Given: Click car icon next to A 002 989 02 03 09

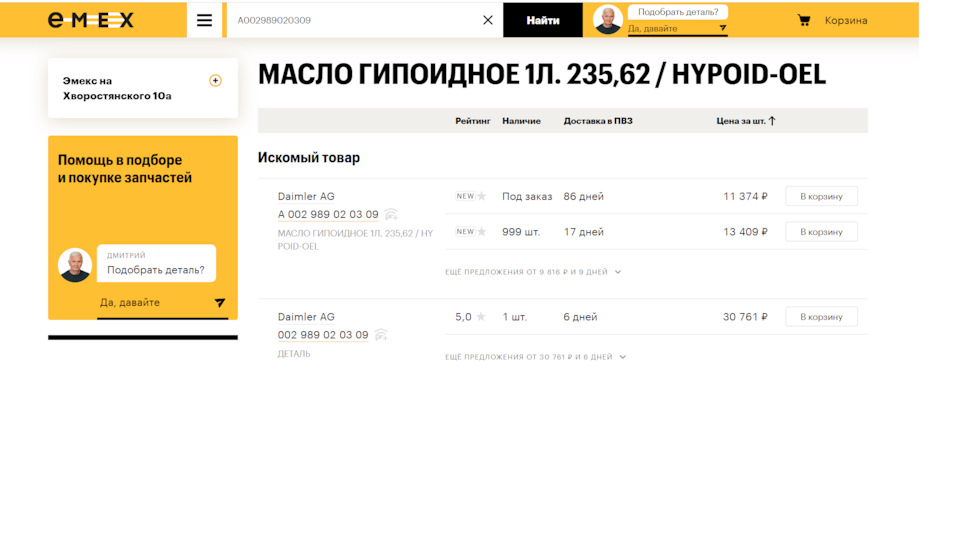Looking at the screenshot, I should 391,214.
